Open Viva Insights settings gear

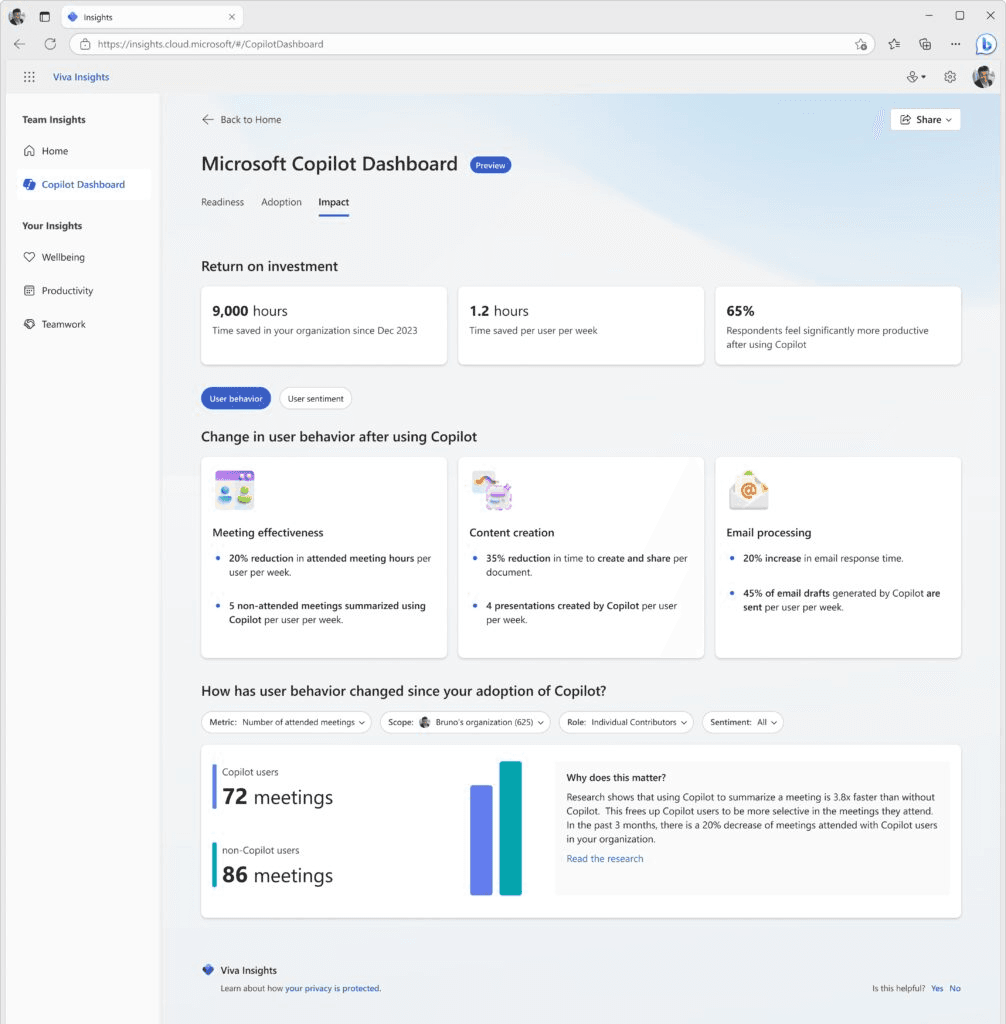[x=950, y=77]
